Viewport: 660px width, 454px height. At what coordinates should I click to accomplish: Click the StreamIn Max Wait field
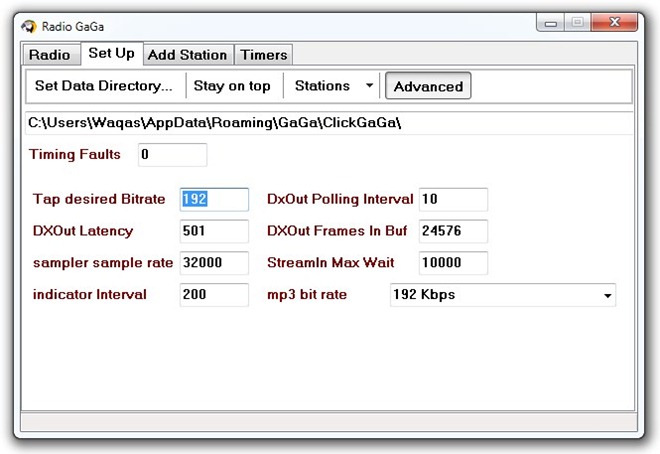(453, 263)
